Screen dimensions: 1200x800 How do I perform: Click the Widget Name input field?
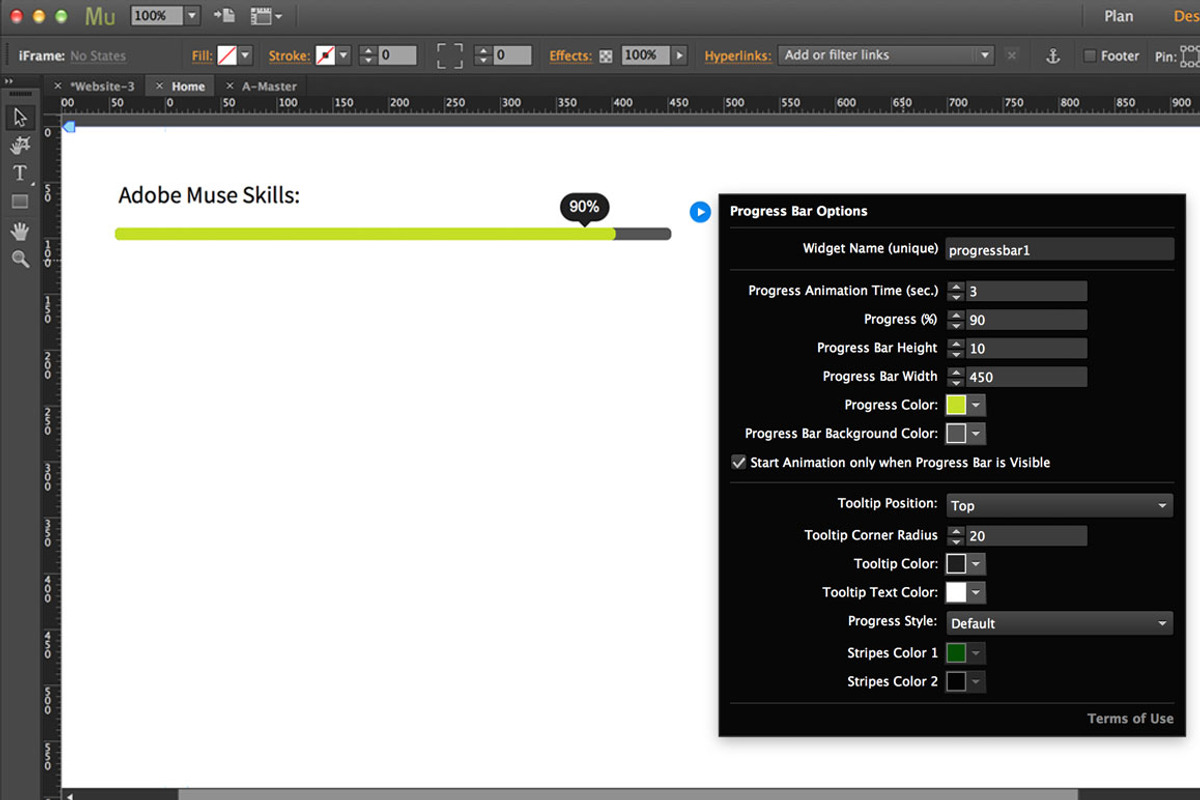(1059, 250)
